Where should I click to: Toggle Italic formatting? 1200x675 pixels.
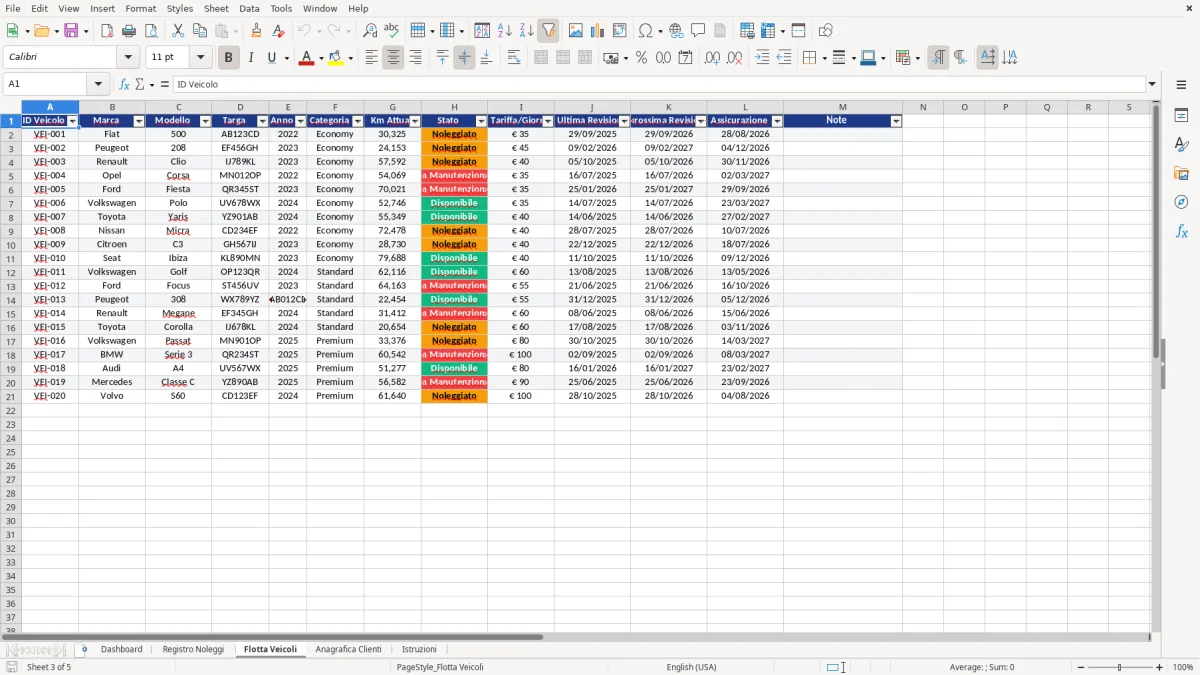pyautogui.click(x=250, y=58)
